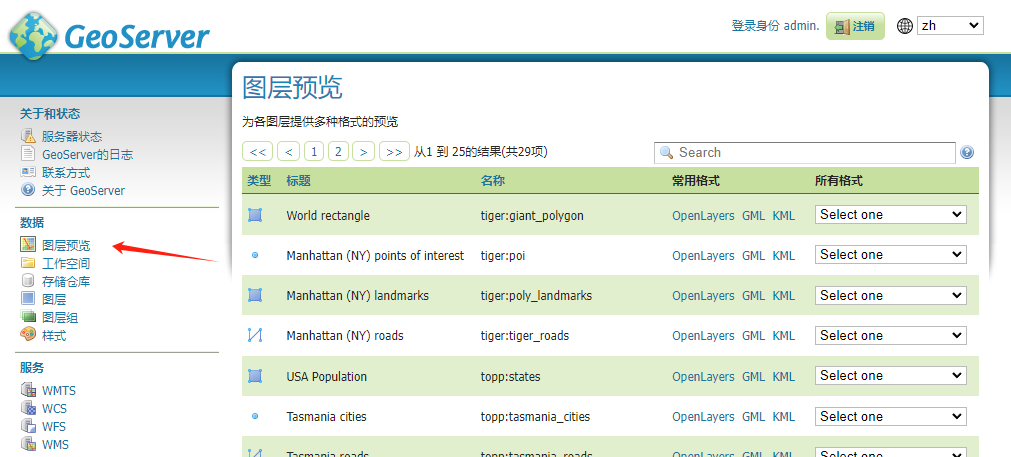Image resolution: width=1011 pixels, height=457 pixels.
Task: Sort table by 标题 column header
Action: tap(299, 181)
